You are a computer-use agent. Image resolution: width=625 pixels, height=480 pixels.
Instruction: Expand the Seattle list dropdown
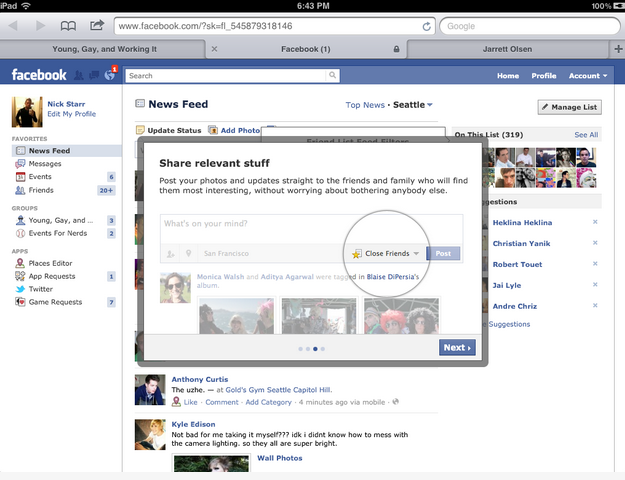point(413,105)
